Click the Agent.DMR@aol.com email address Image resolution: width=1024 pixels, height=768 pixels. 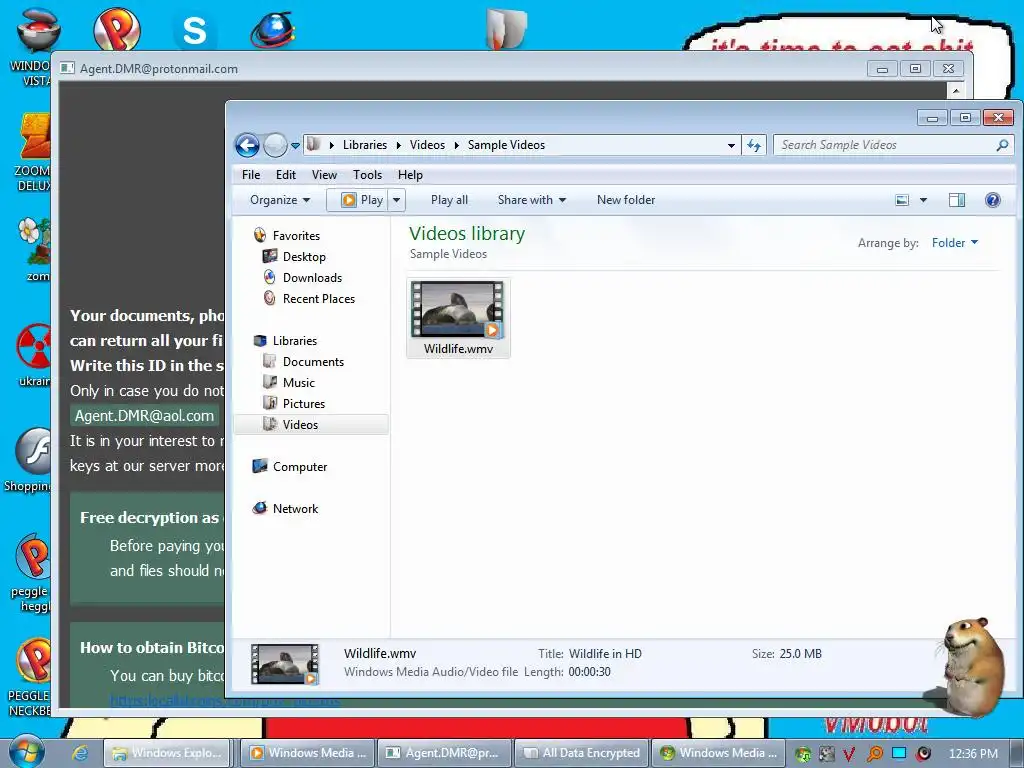(144, 416)
